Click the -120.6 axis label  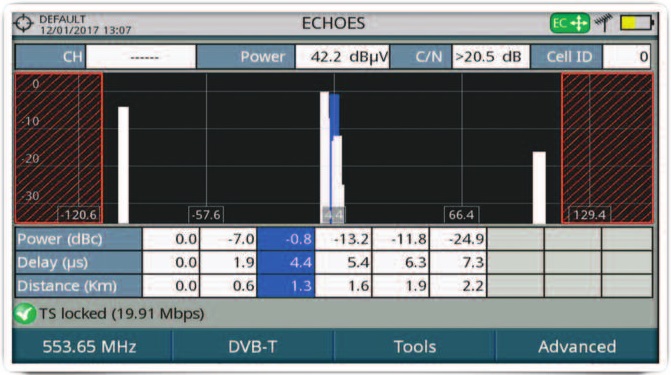pos(79,214)
